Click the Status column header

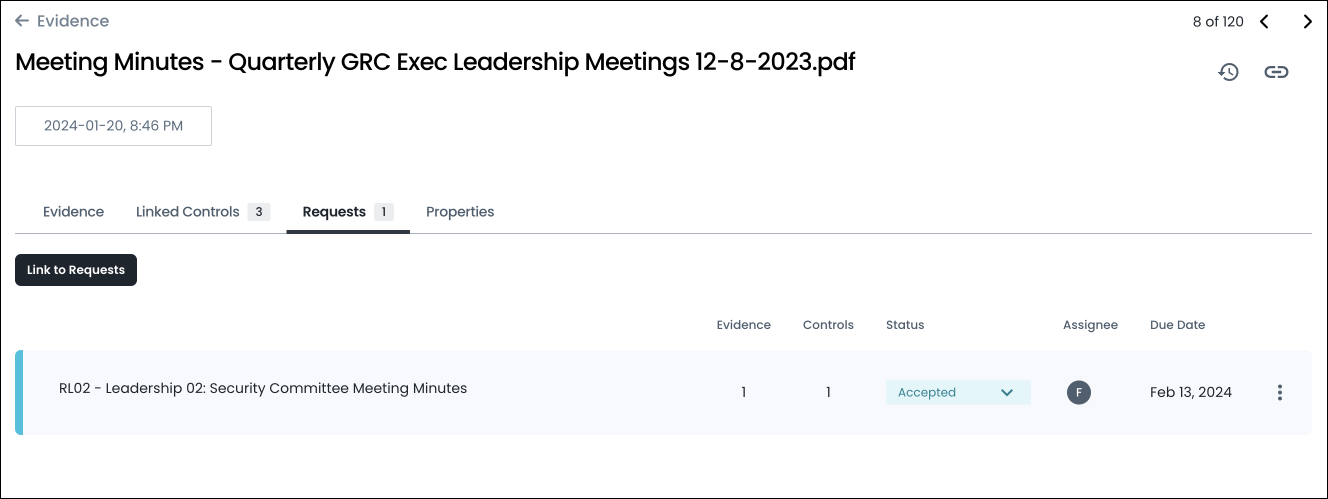click(x=905, y=325)
